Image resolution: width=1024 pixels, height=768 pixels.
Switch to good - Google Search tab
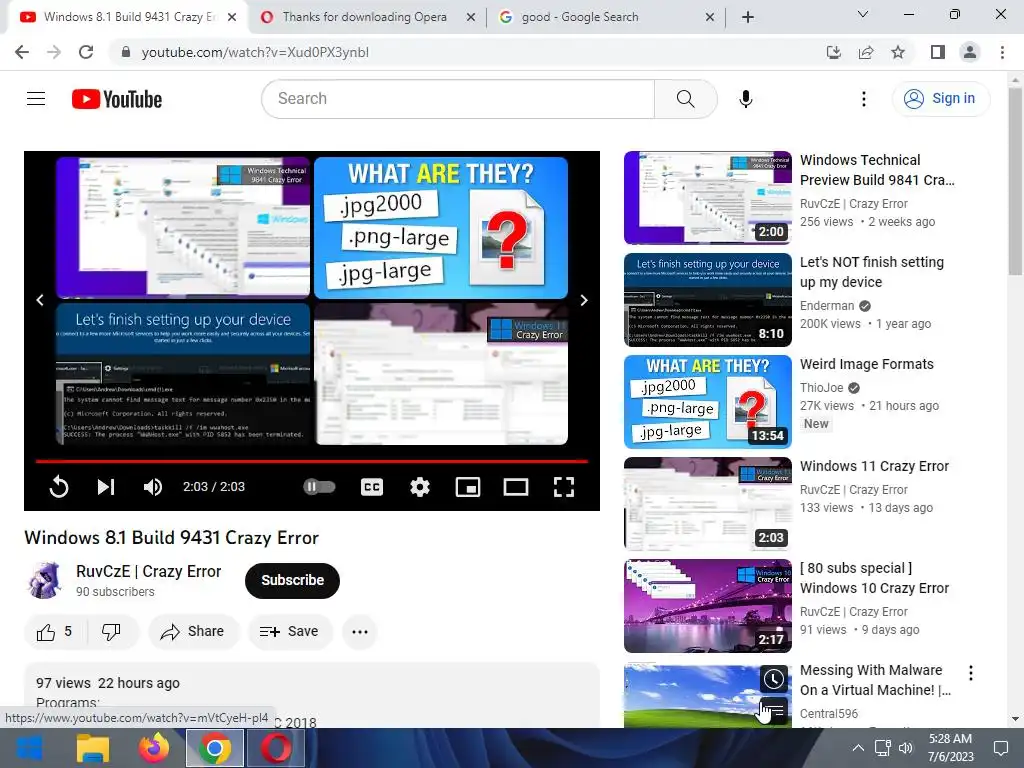click(580, 17)
